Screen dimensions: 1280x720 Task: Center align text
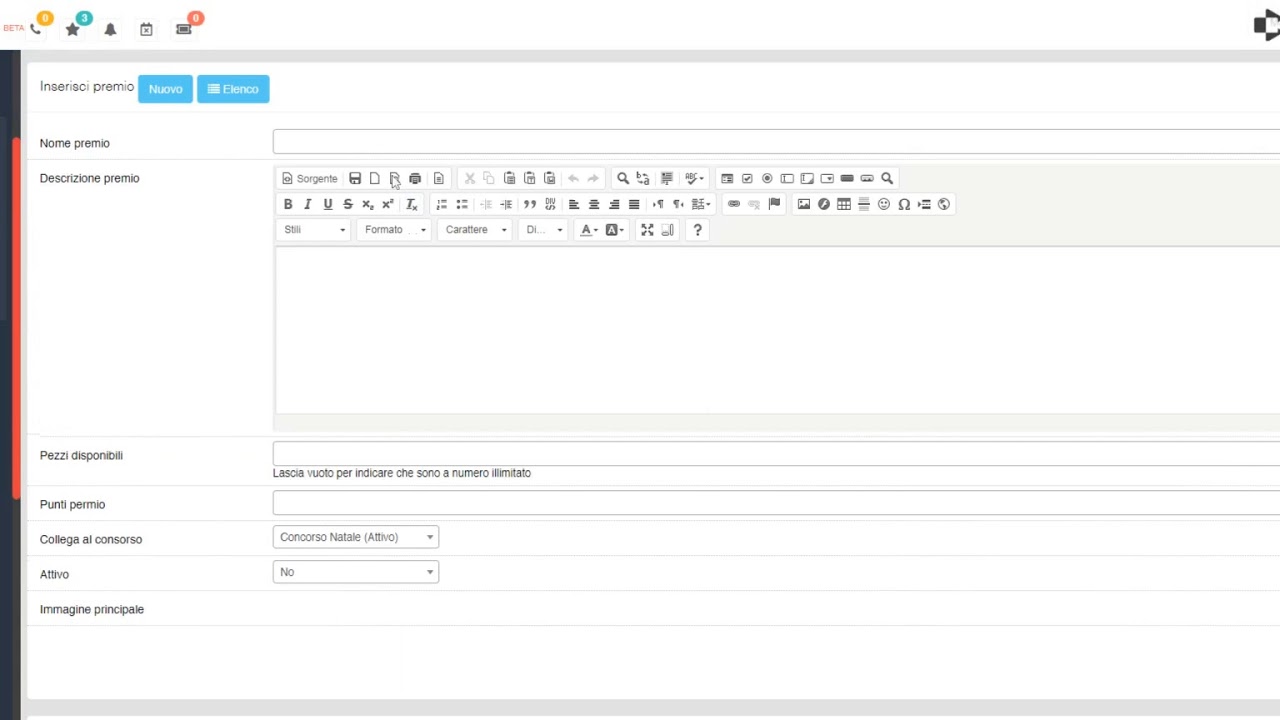click(x=594, y=204)
